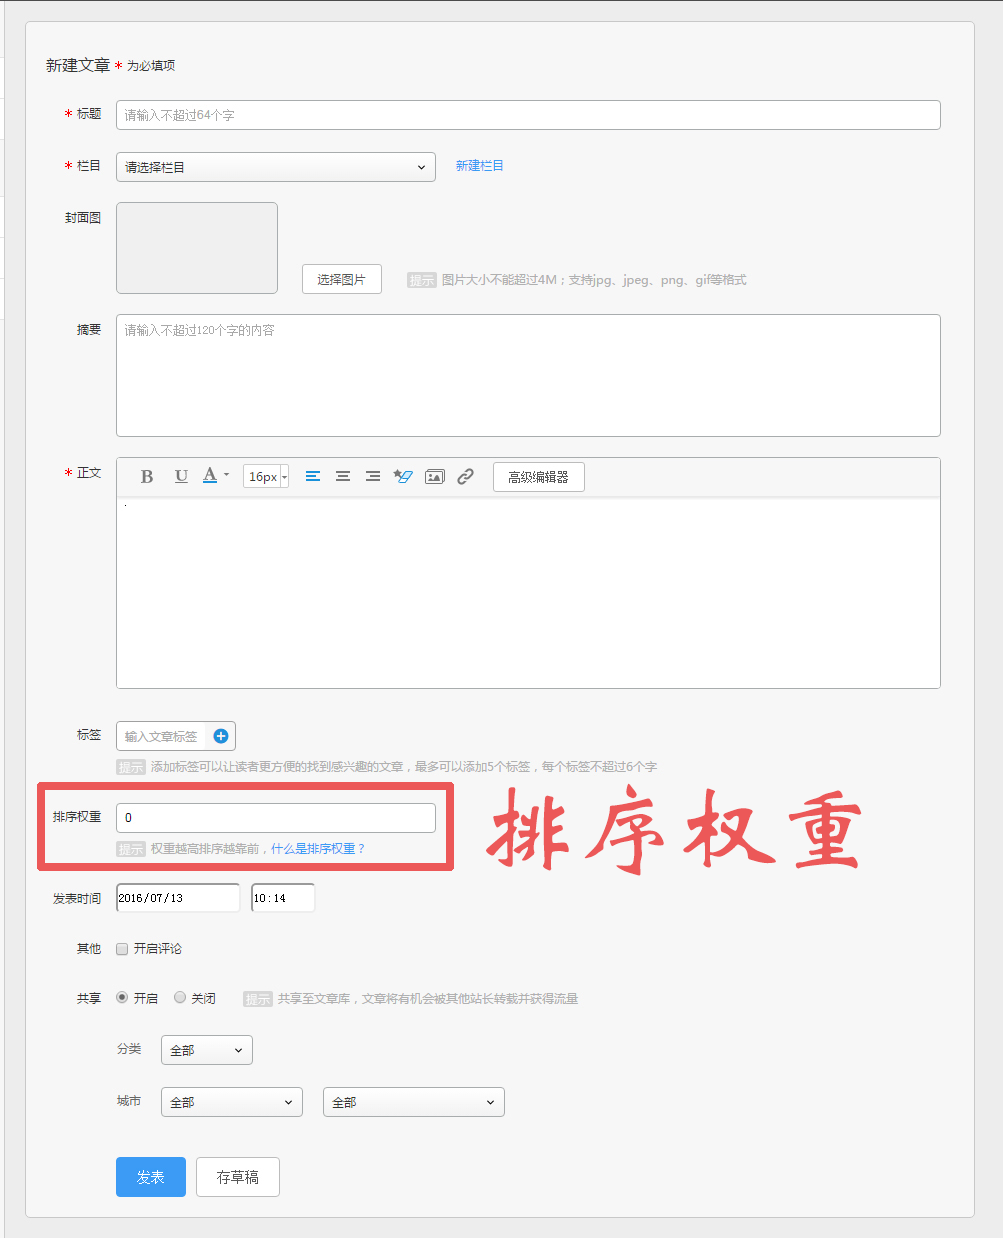Screen dimensions: 1003x1238
Task: Align body text to the right
Action: 373,477
